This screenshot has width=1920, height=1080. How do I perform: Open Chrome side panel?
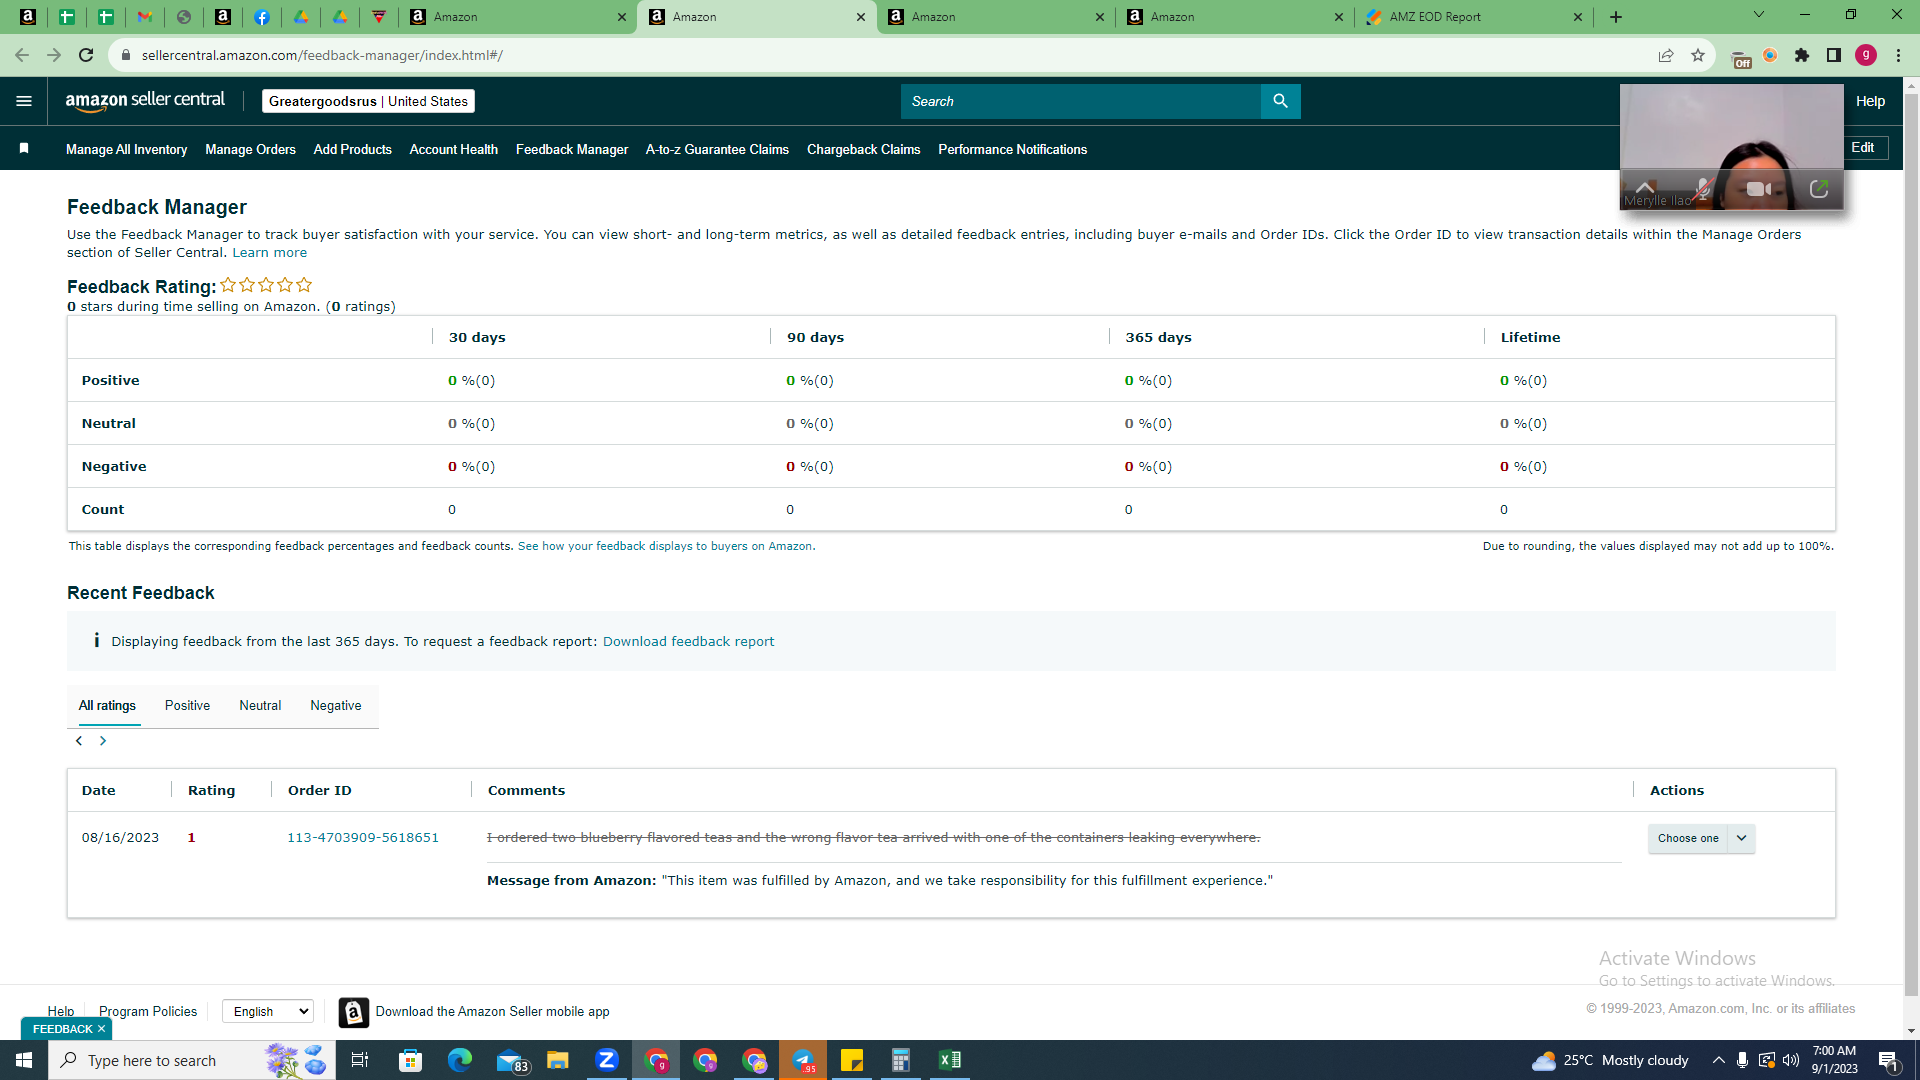1834,55
